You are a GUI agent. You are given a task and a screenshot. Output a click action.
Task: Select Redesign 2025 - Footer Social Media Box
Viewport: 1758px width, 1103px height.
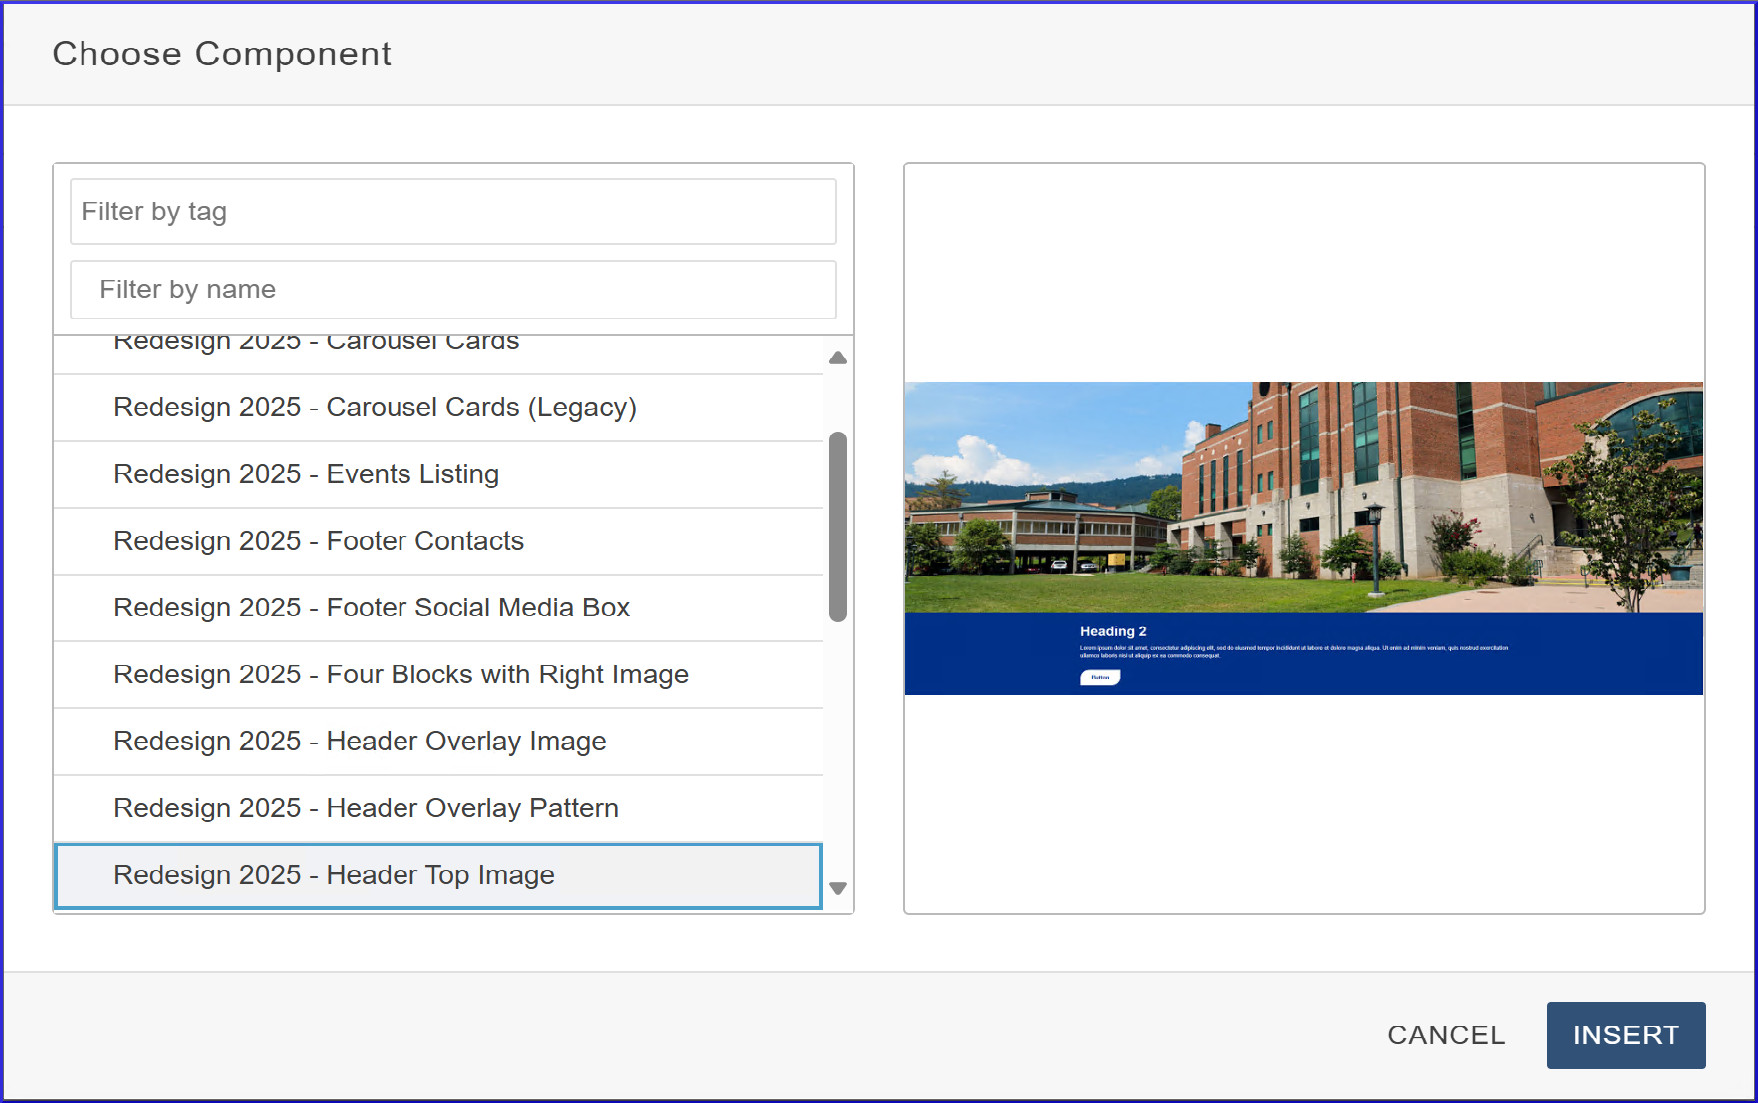(371, 608)
